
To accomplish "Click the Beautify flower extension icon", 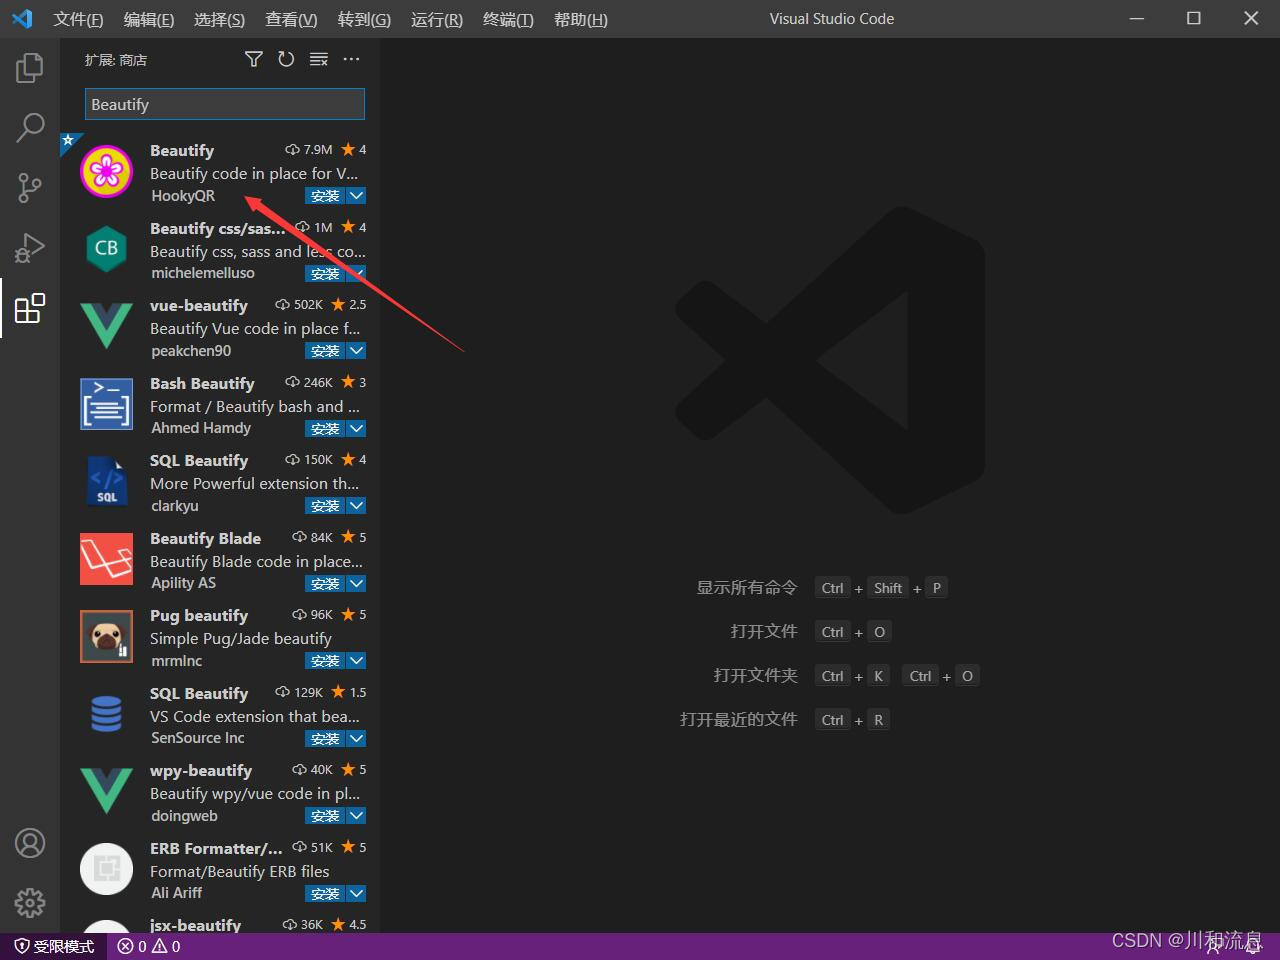I will pos(106,172).
